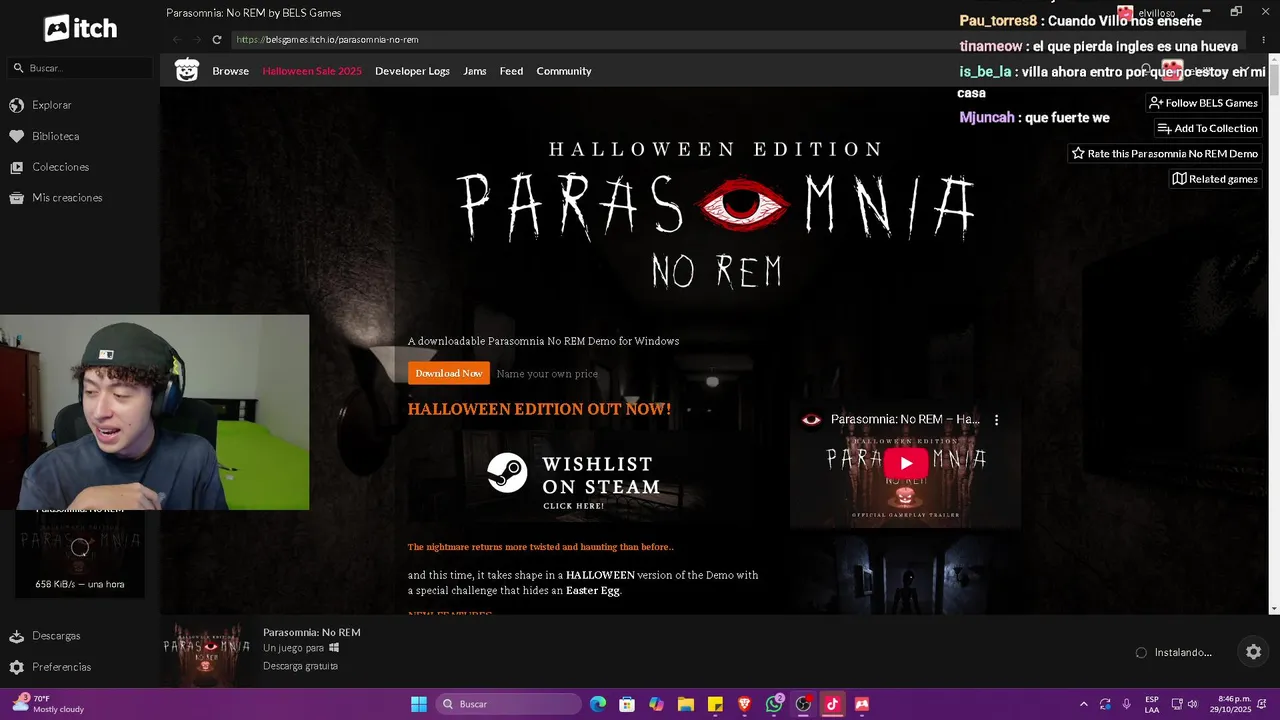This screenshot has width=1280, height=720.
Task: Click the microphone tray icon
Action: tap(1126, 704)
